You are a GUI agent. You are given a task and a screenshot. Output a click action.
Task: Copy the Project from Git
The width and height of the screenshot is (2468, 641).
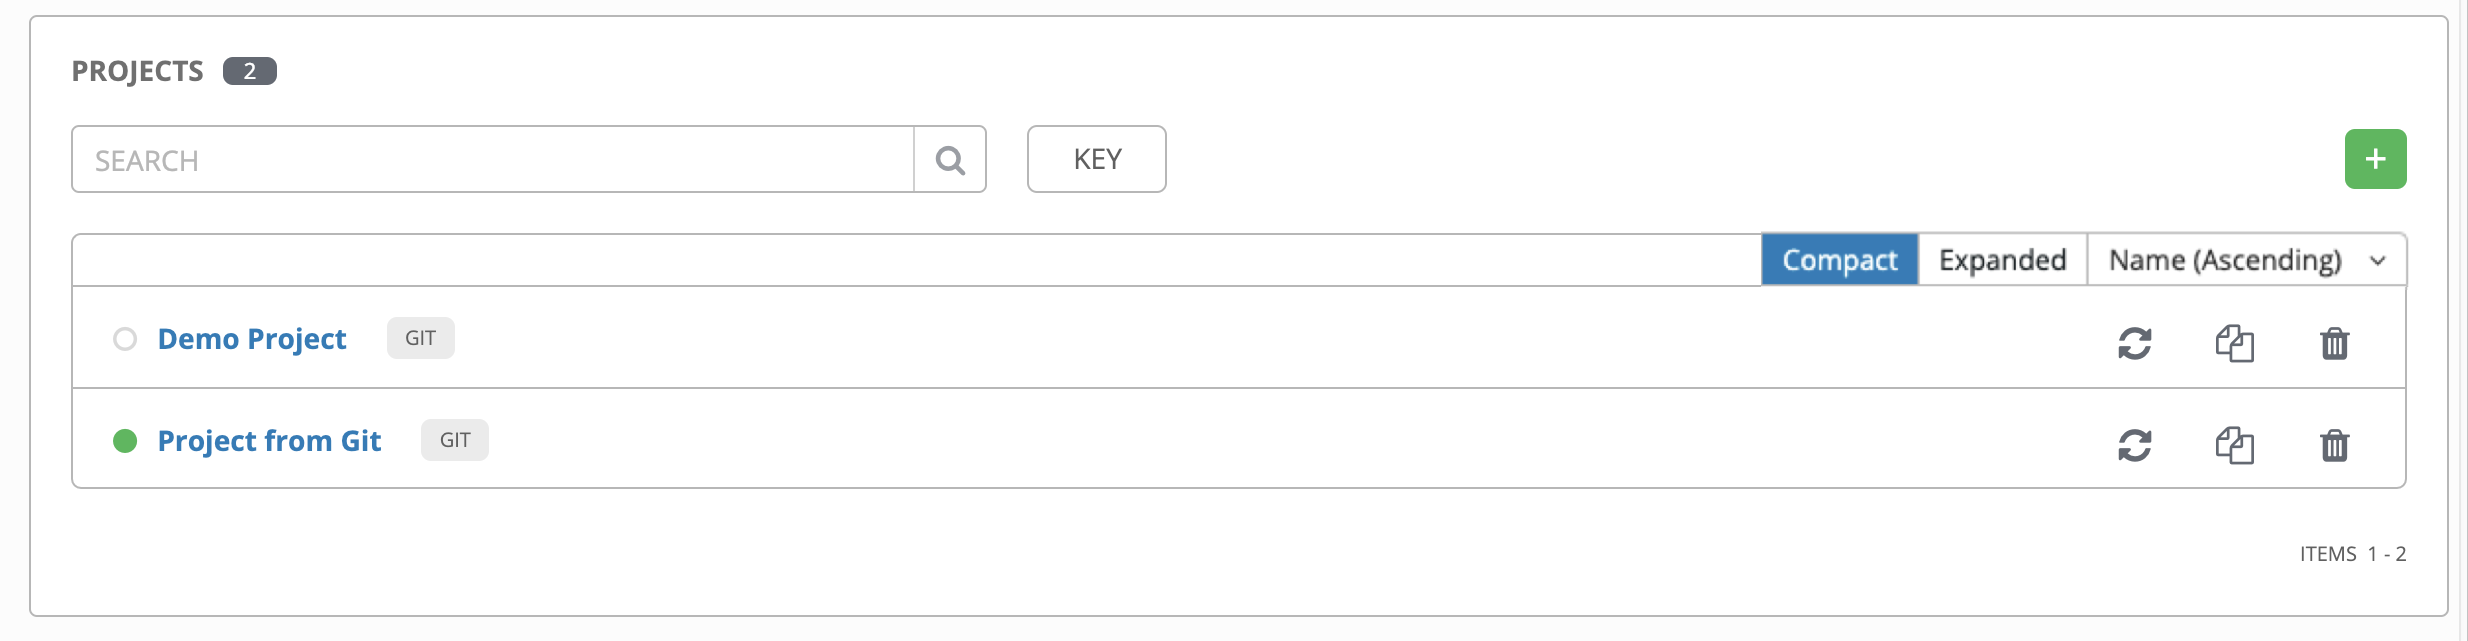pos(2234,445)
